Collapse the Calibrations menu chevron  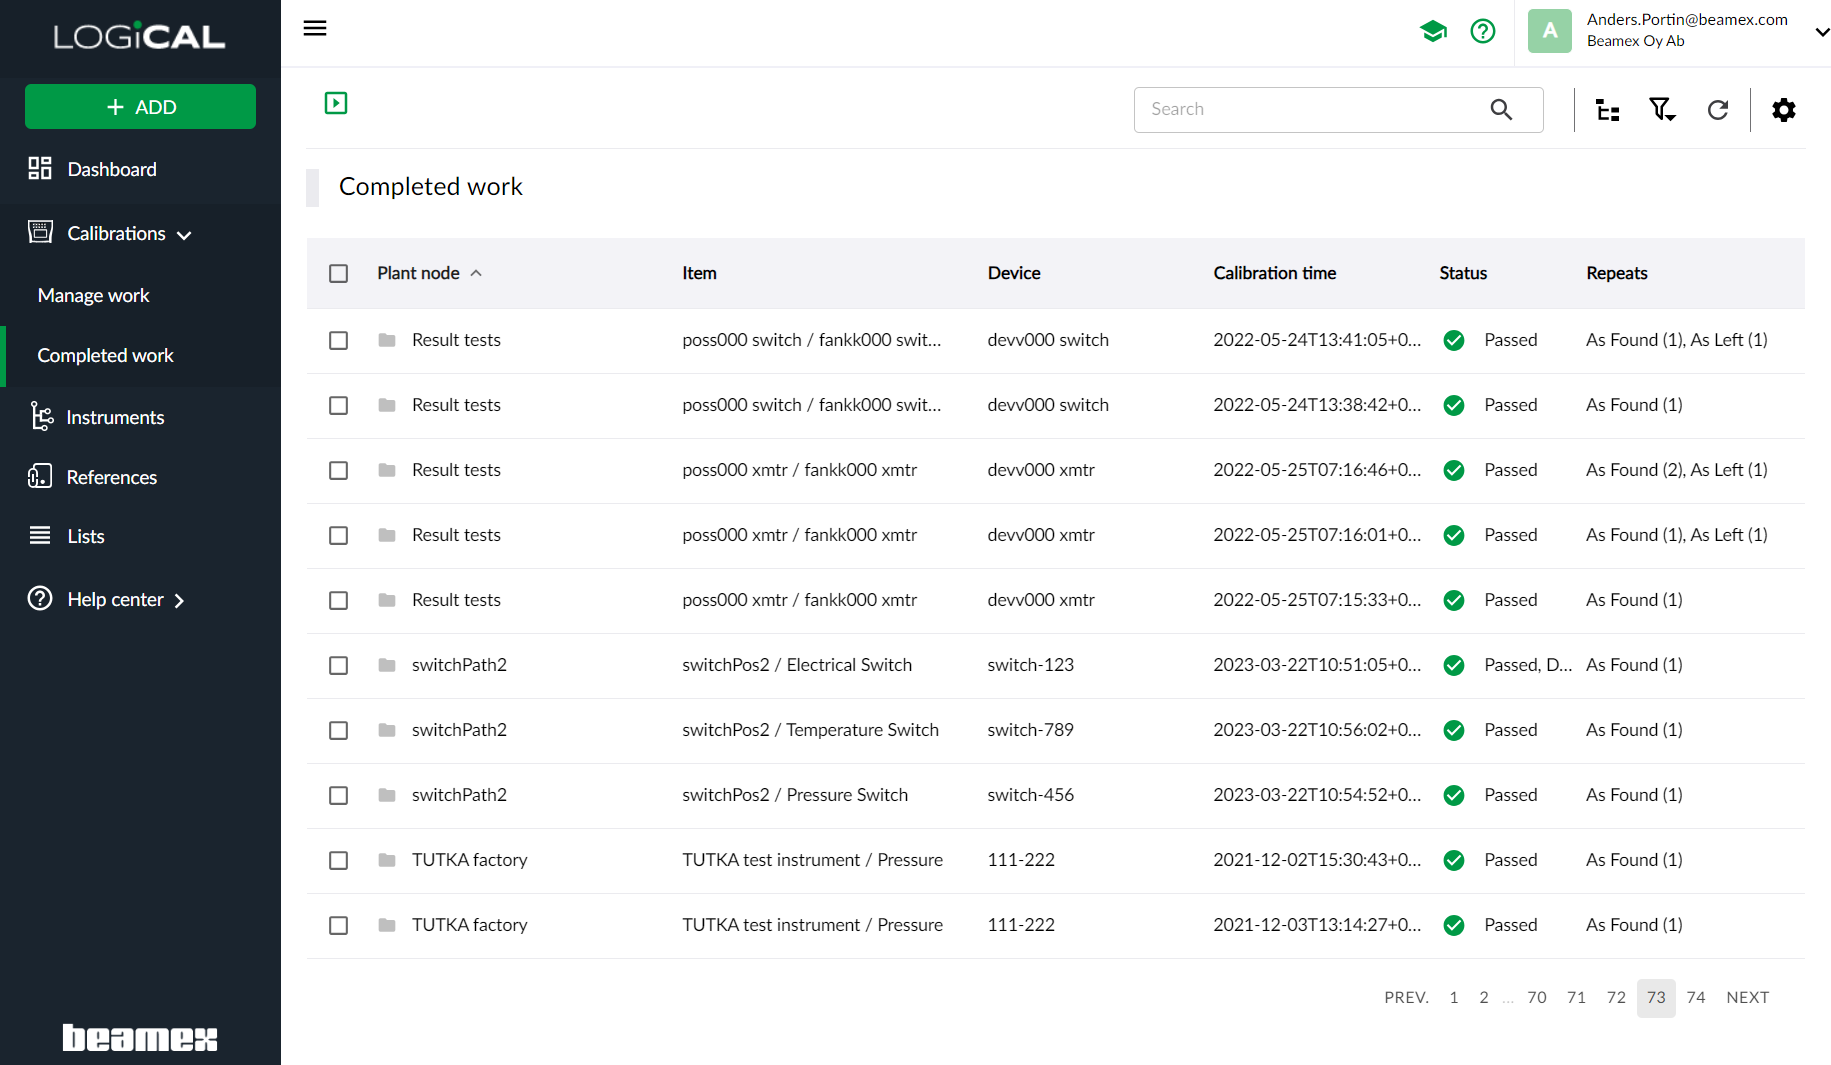click(184, 235)
